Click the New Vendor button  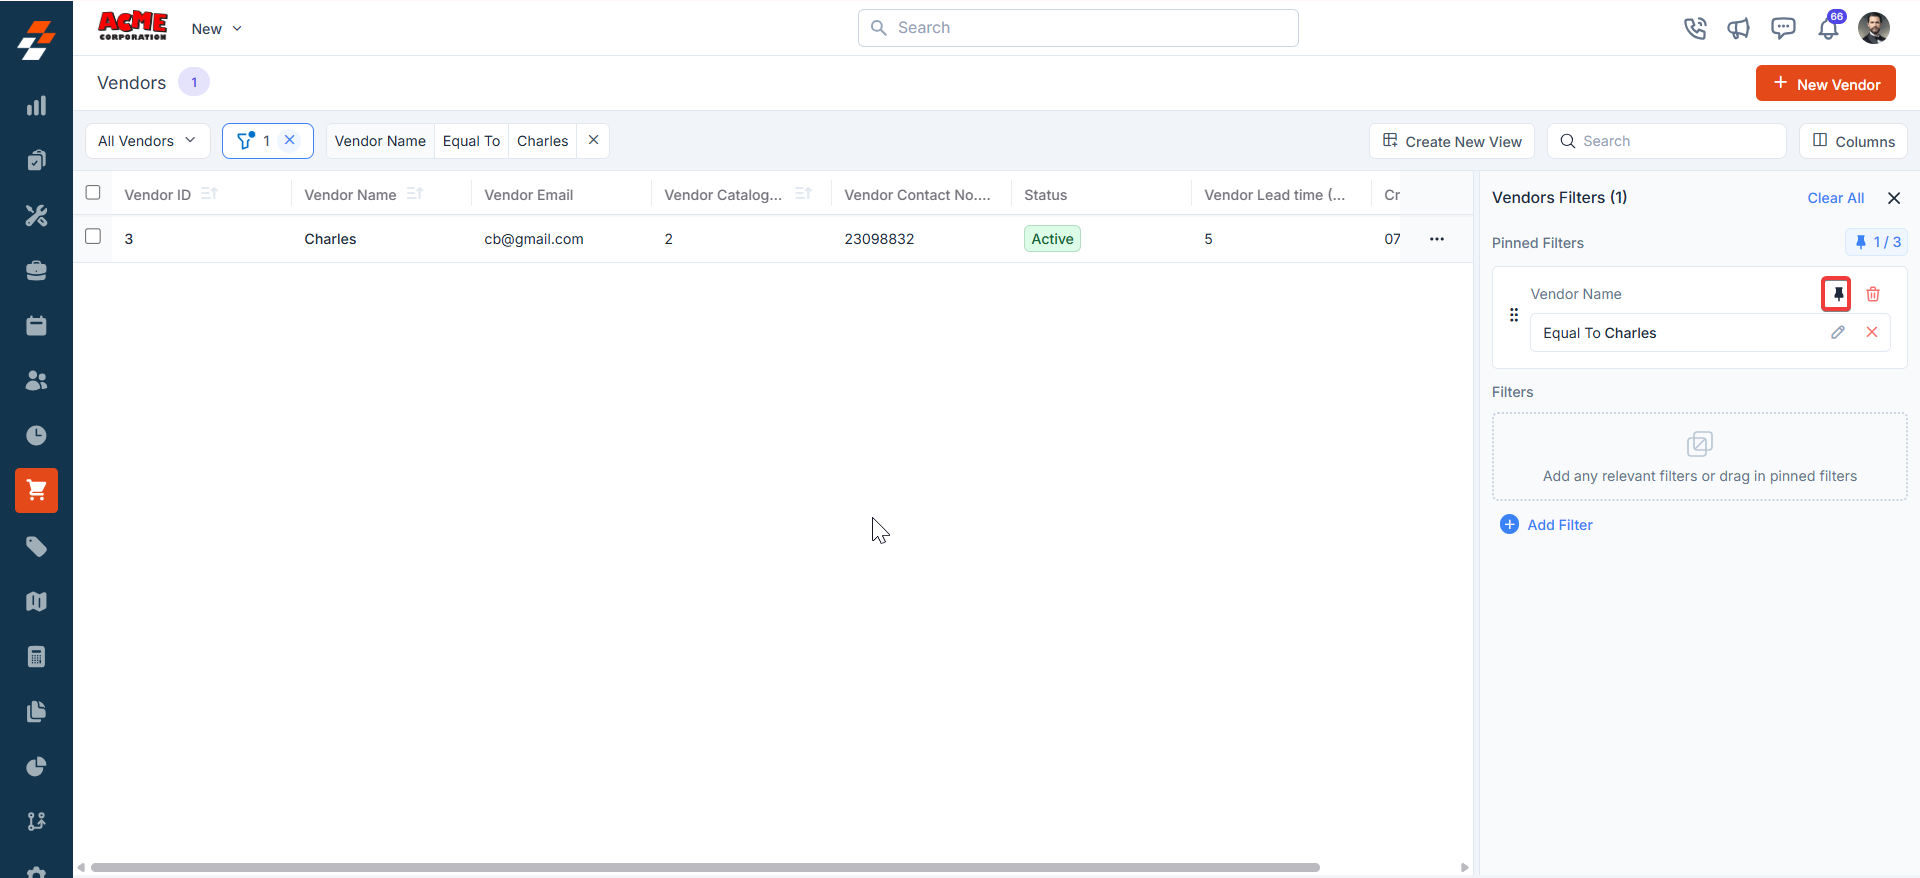pyautogui.click(x=1825, y=84)
